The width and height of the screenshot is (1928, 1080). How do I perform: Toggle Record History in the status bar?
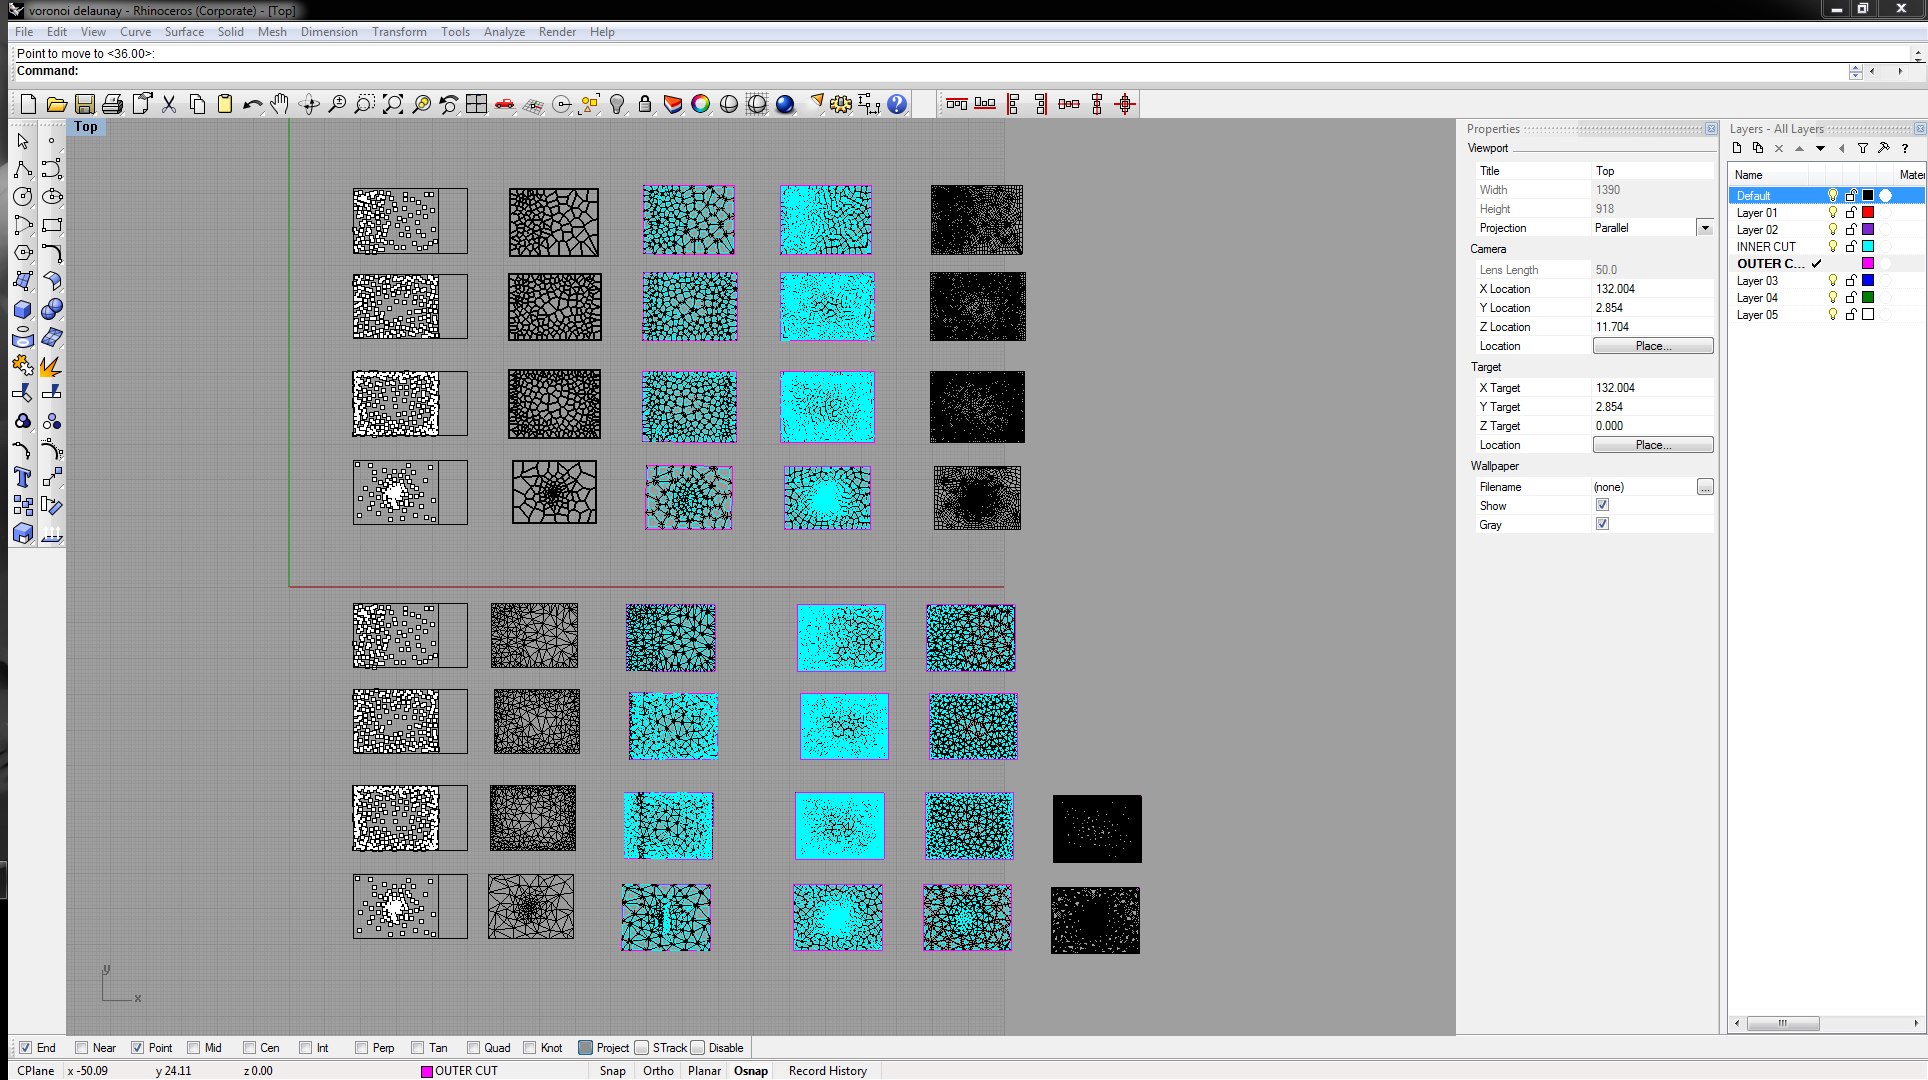pos(828,1070)
